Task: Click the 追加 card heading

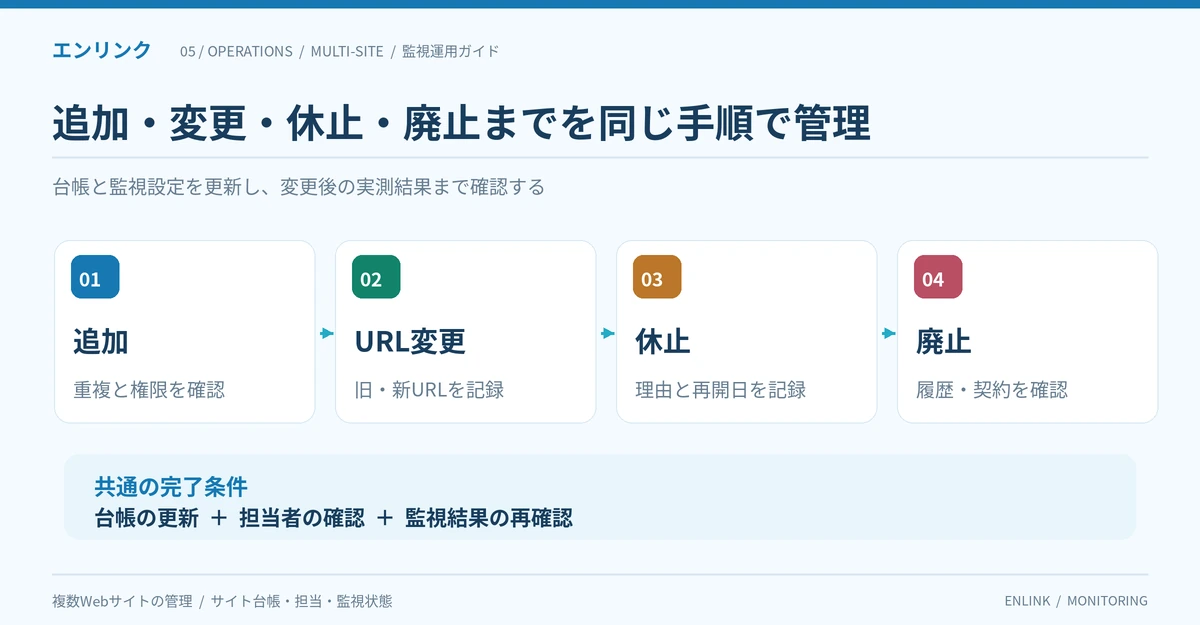Action: pyautogui.click(x=101, y=342)
